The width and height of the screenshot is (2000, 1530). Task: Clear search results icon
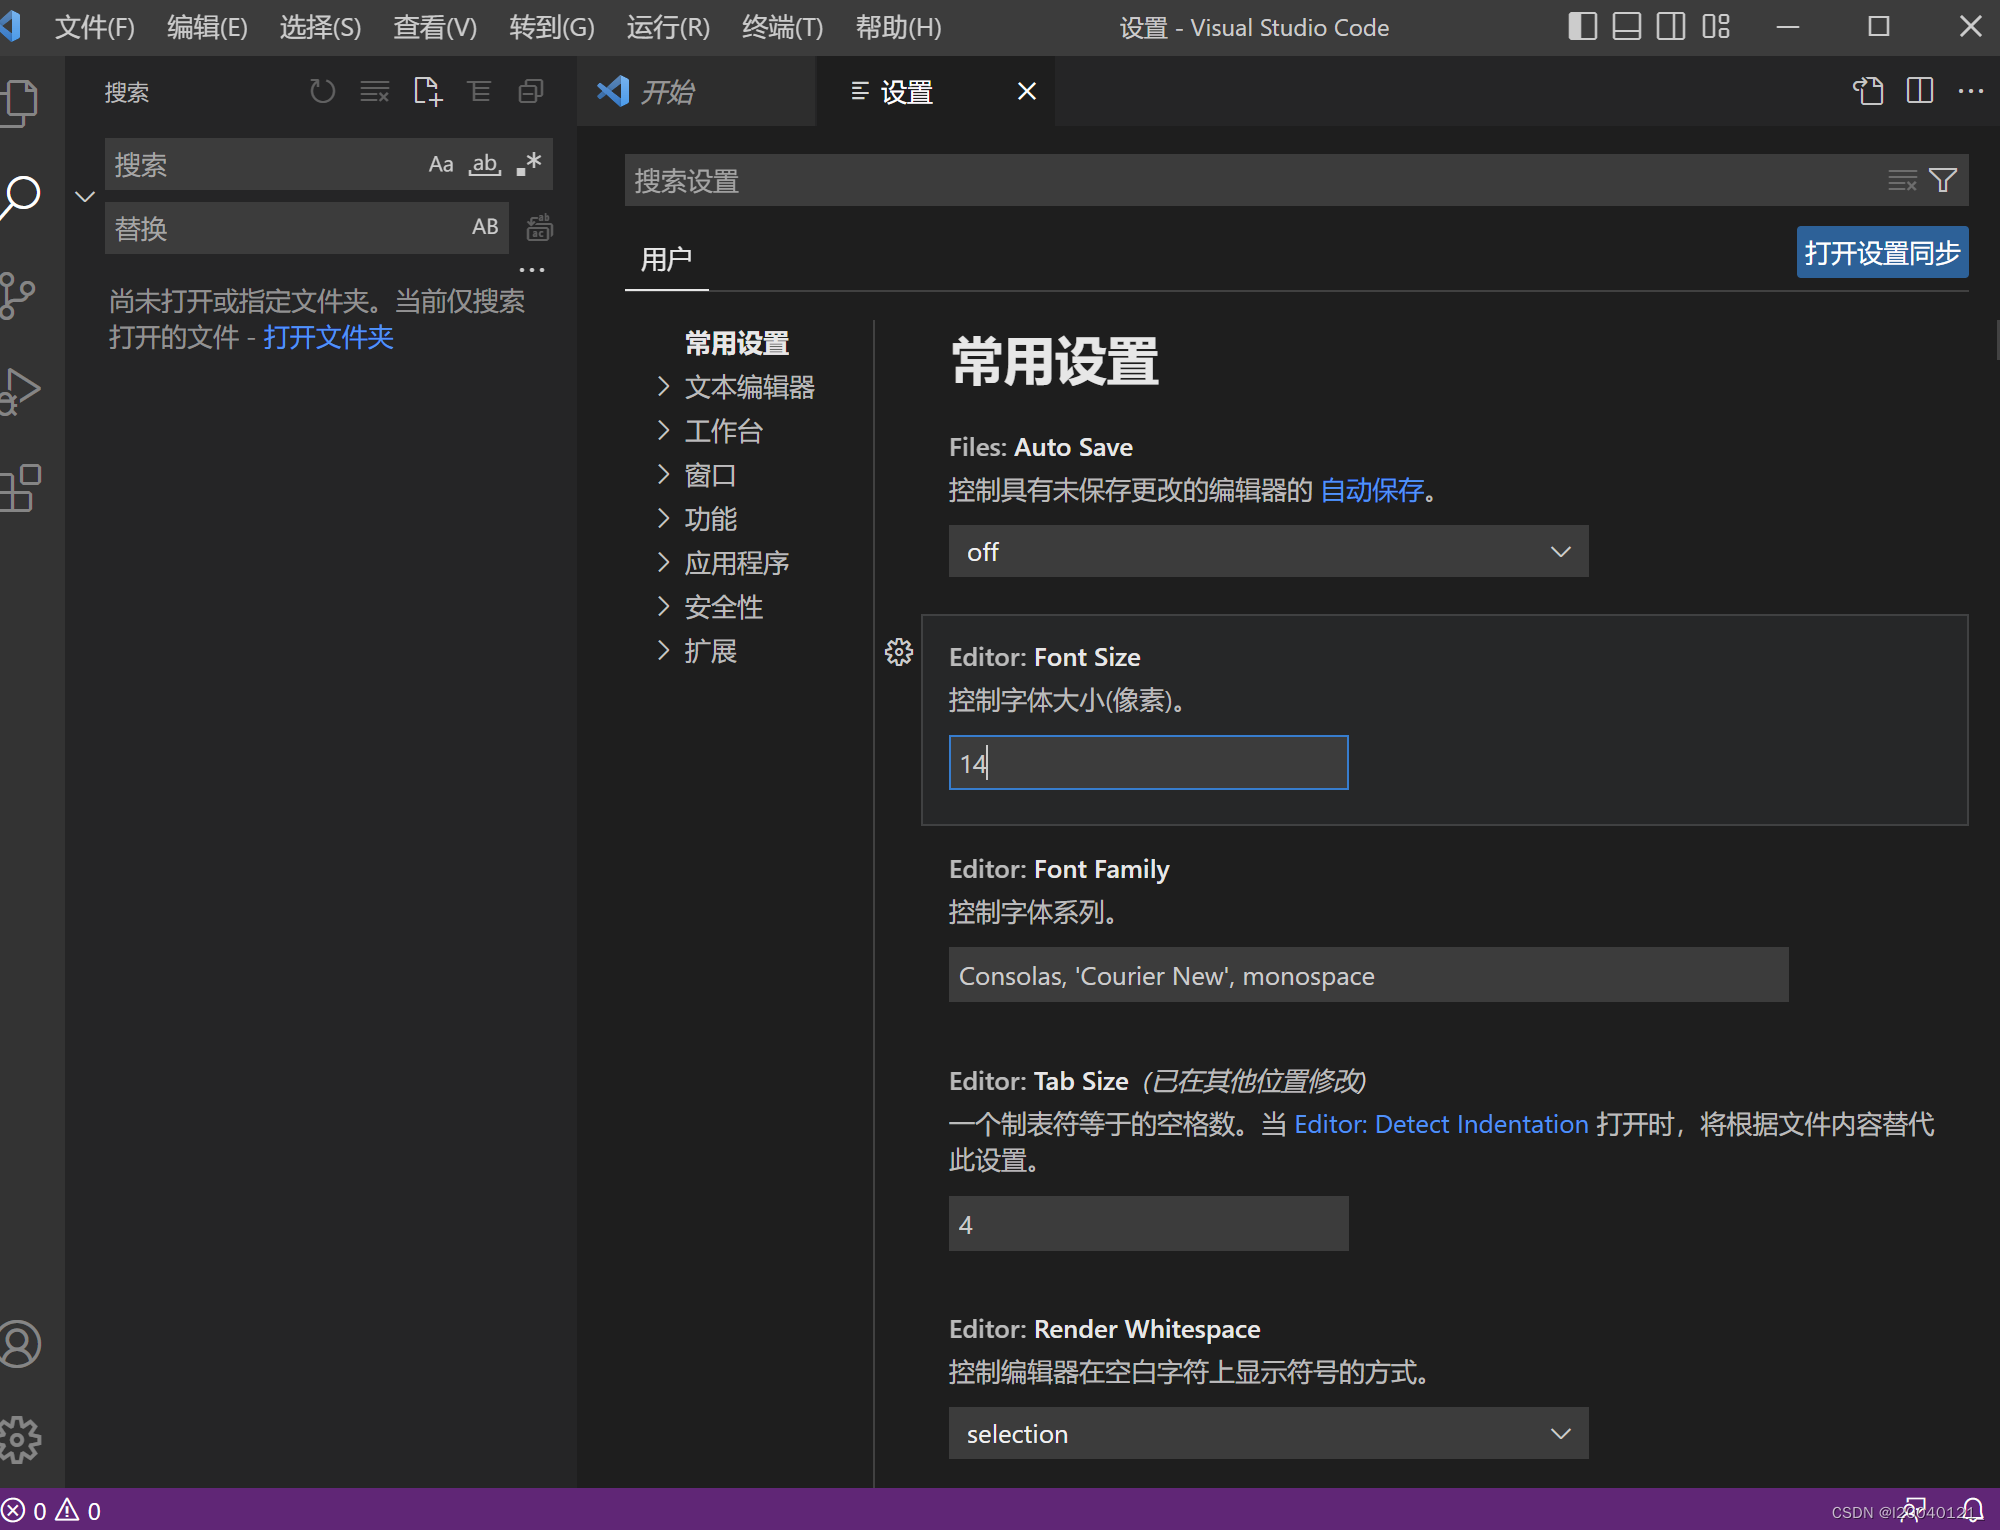375,92
